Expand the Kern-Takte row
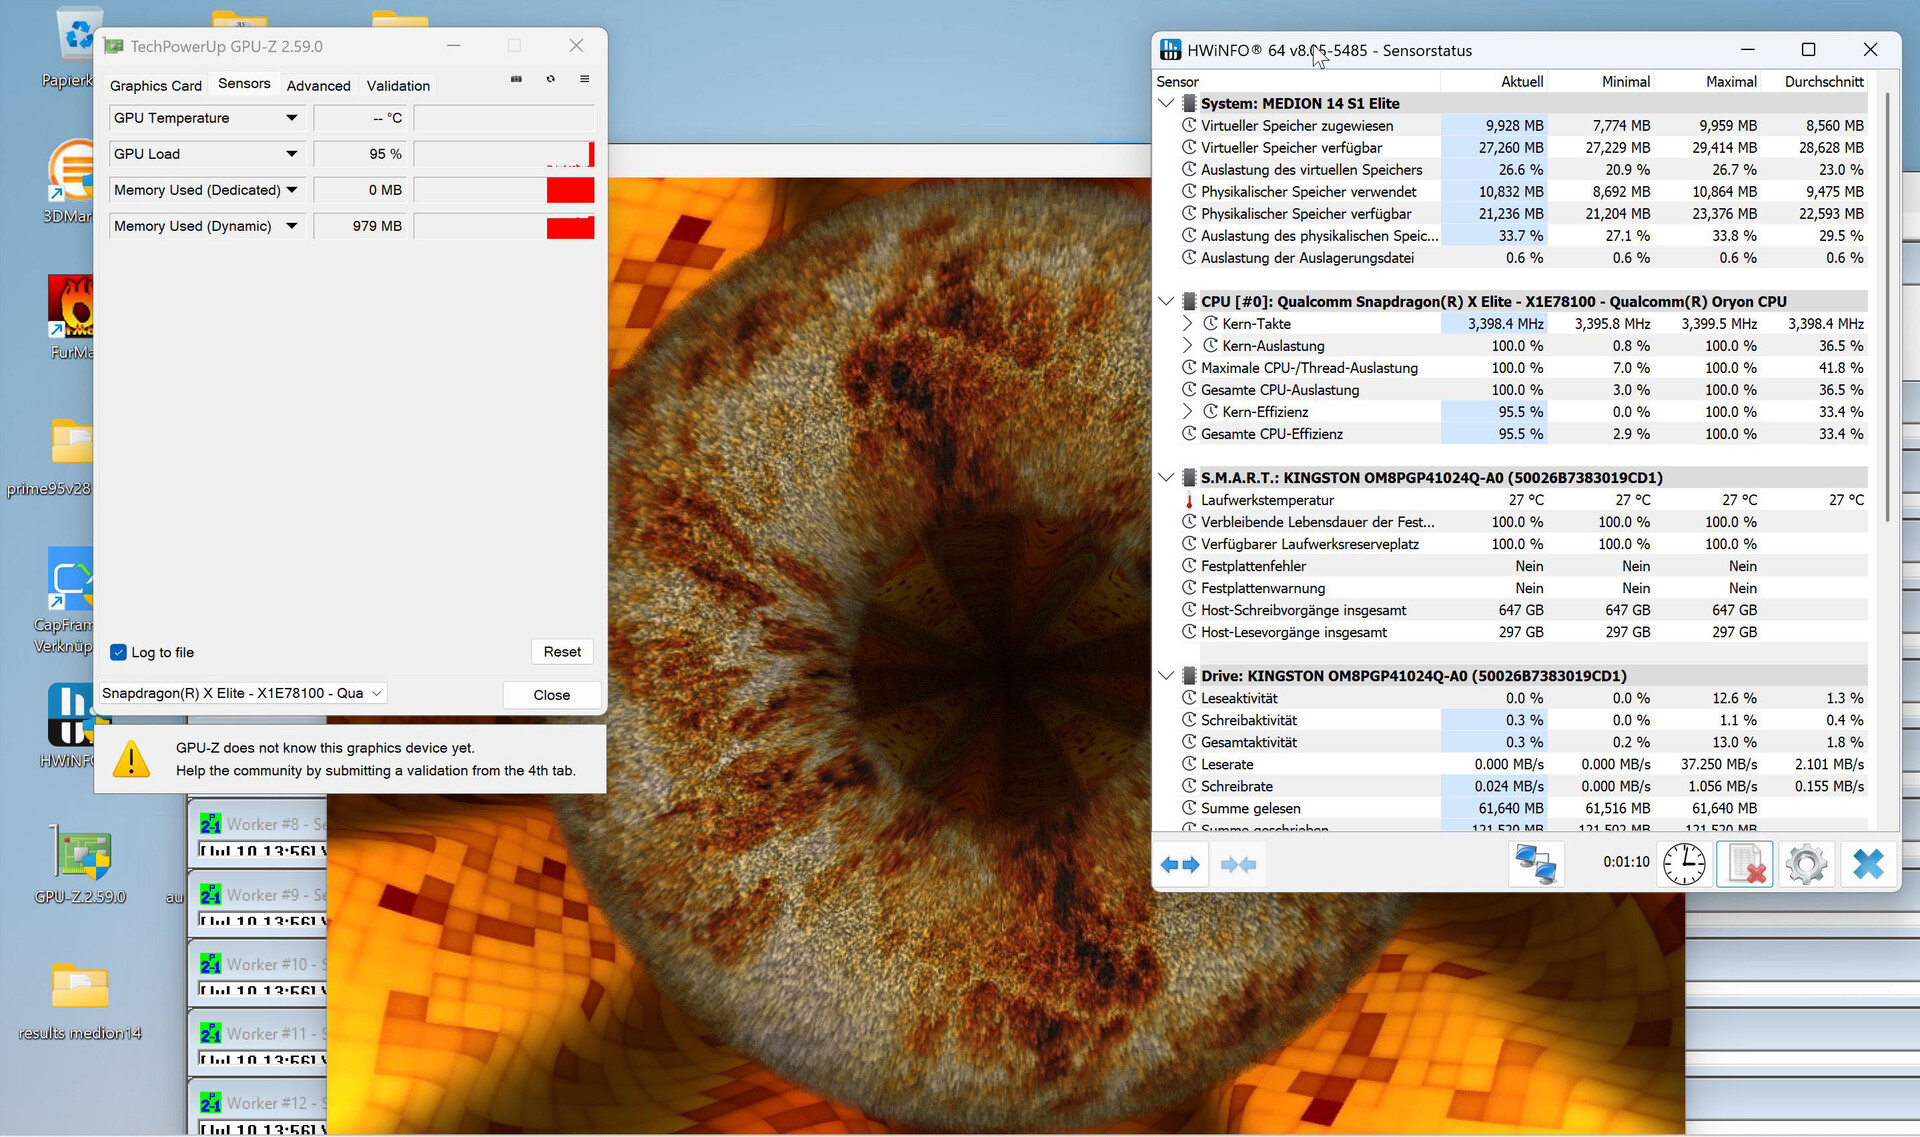1920x1137 pixels. coord(1187,323)
